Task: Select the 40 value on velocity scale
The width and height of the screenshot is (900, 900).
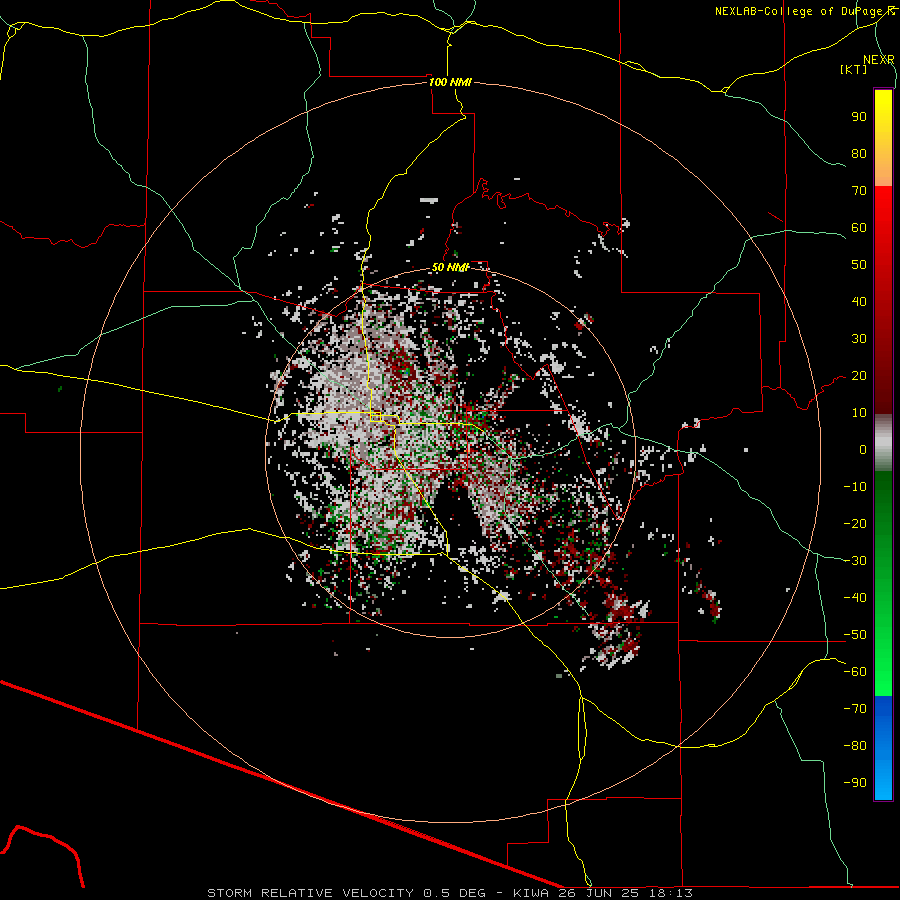Action: tap(859, 301)
